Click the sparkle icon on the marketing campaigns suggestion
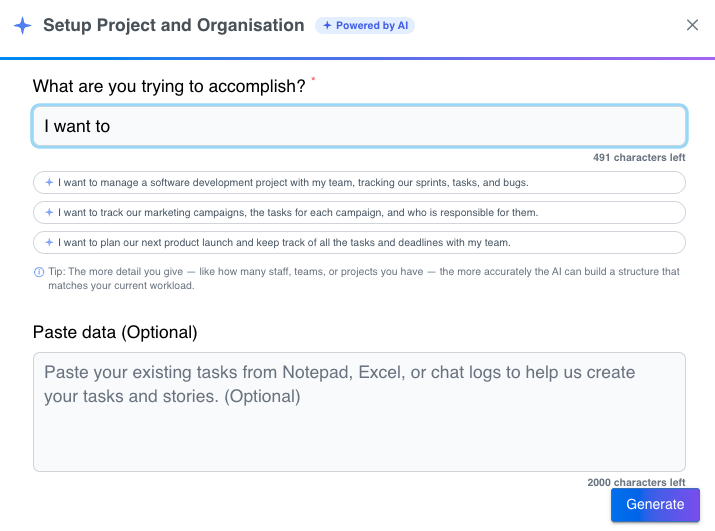 49,213
